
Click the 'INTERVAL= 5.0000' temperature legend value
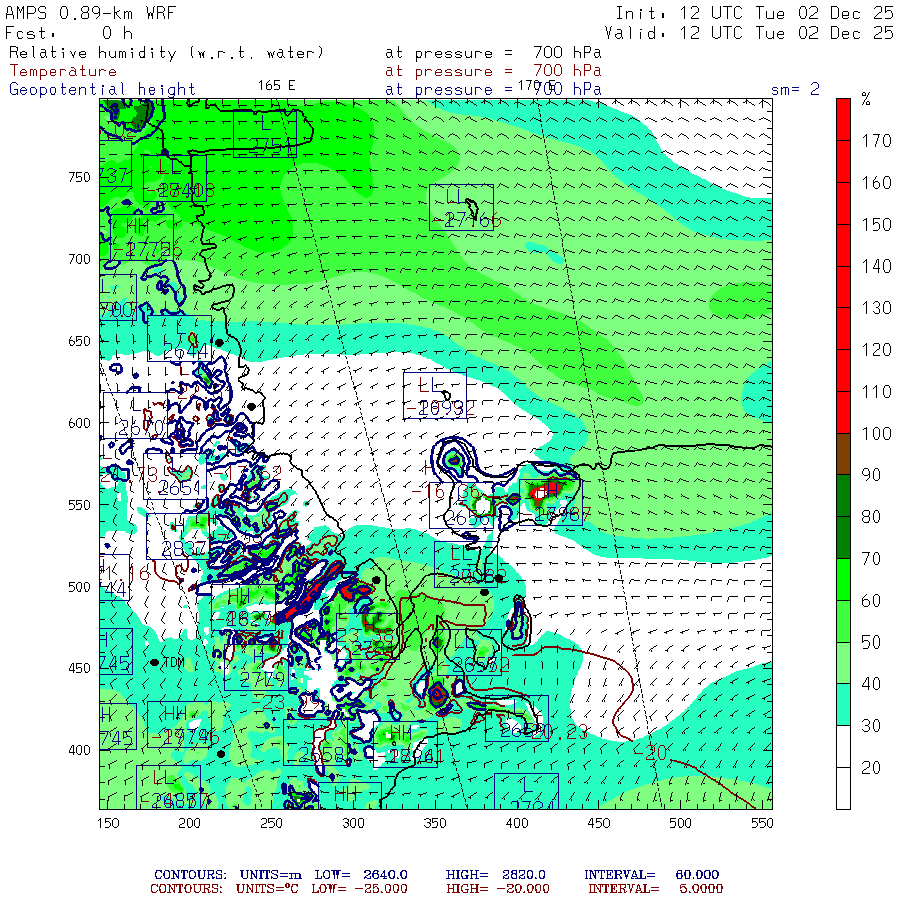[x=656, y=889]
